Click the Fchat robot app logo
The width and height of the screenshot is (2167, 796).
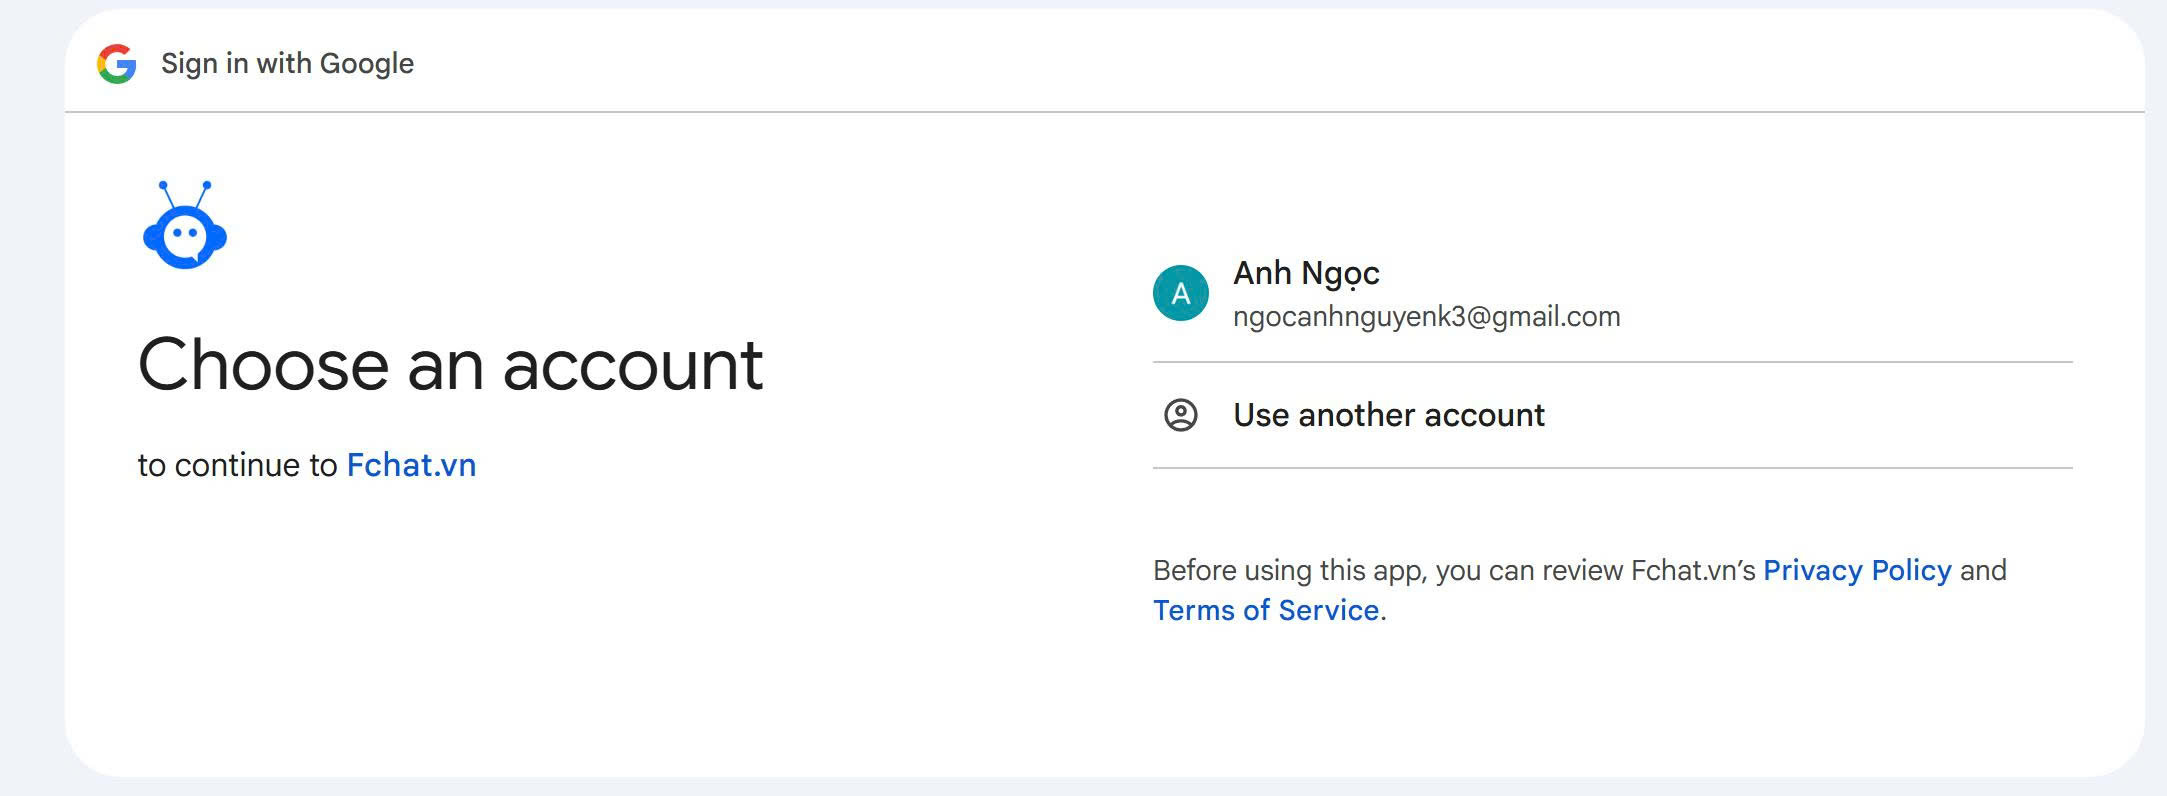pos(185,227)
